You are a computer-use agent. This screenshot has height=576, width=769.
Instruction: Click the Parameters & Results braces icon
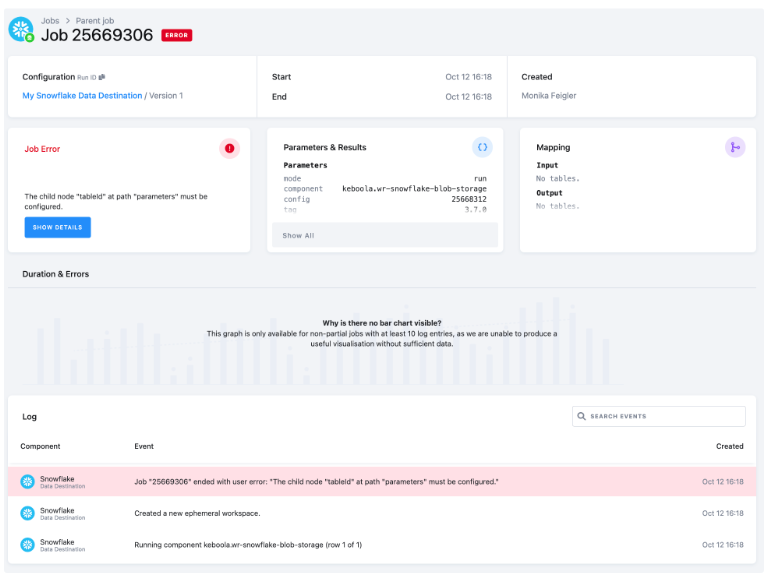482,147
